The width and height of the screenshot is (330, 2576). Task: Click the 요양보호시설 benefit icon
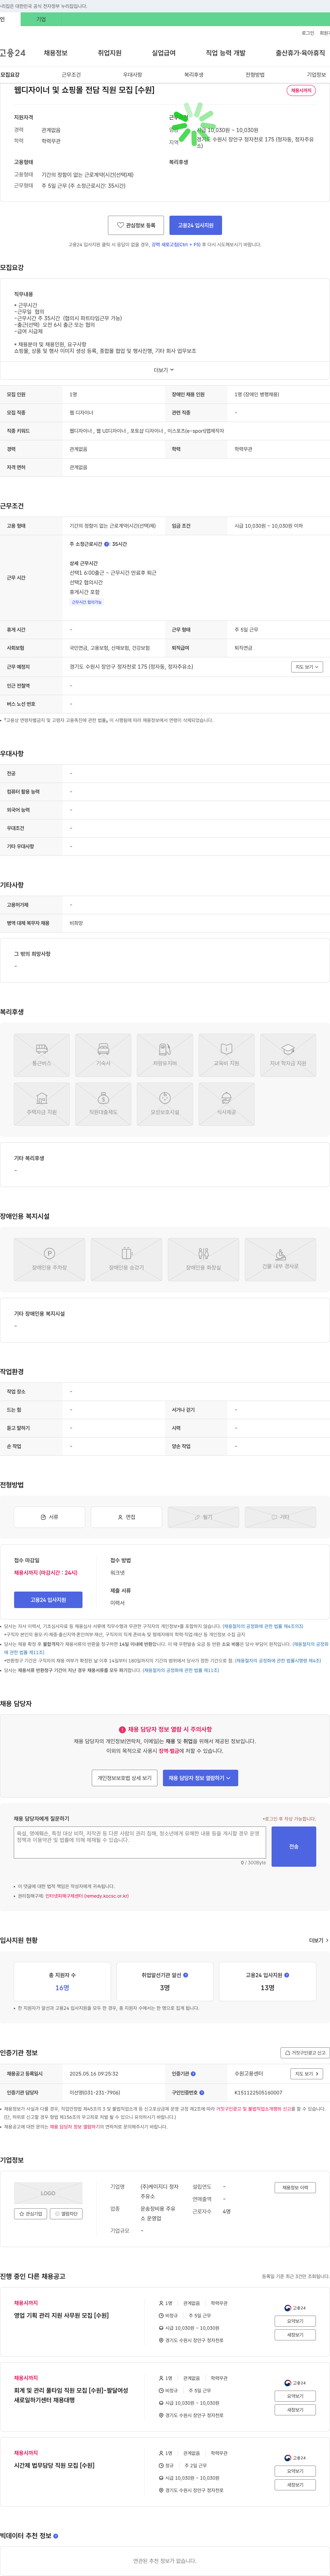[x=165, y=1105]
